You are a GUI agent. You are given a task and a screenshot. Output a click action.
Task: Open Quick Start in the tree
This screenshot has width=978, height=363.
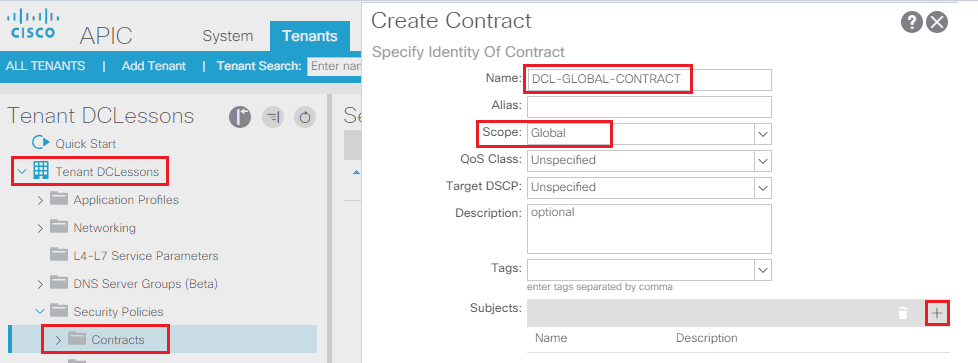click(x=85, y=143)
